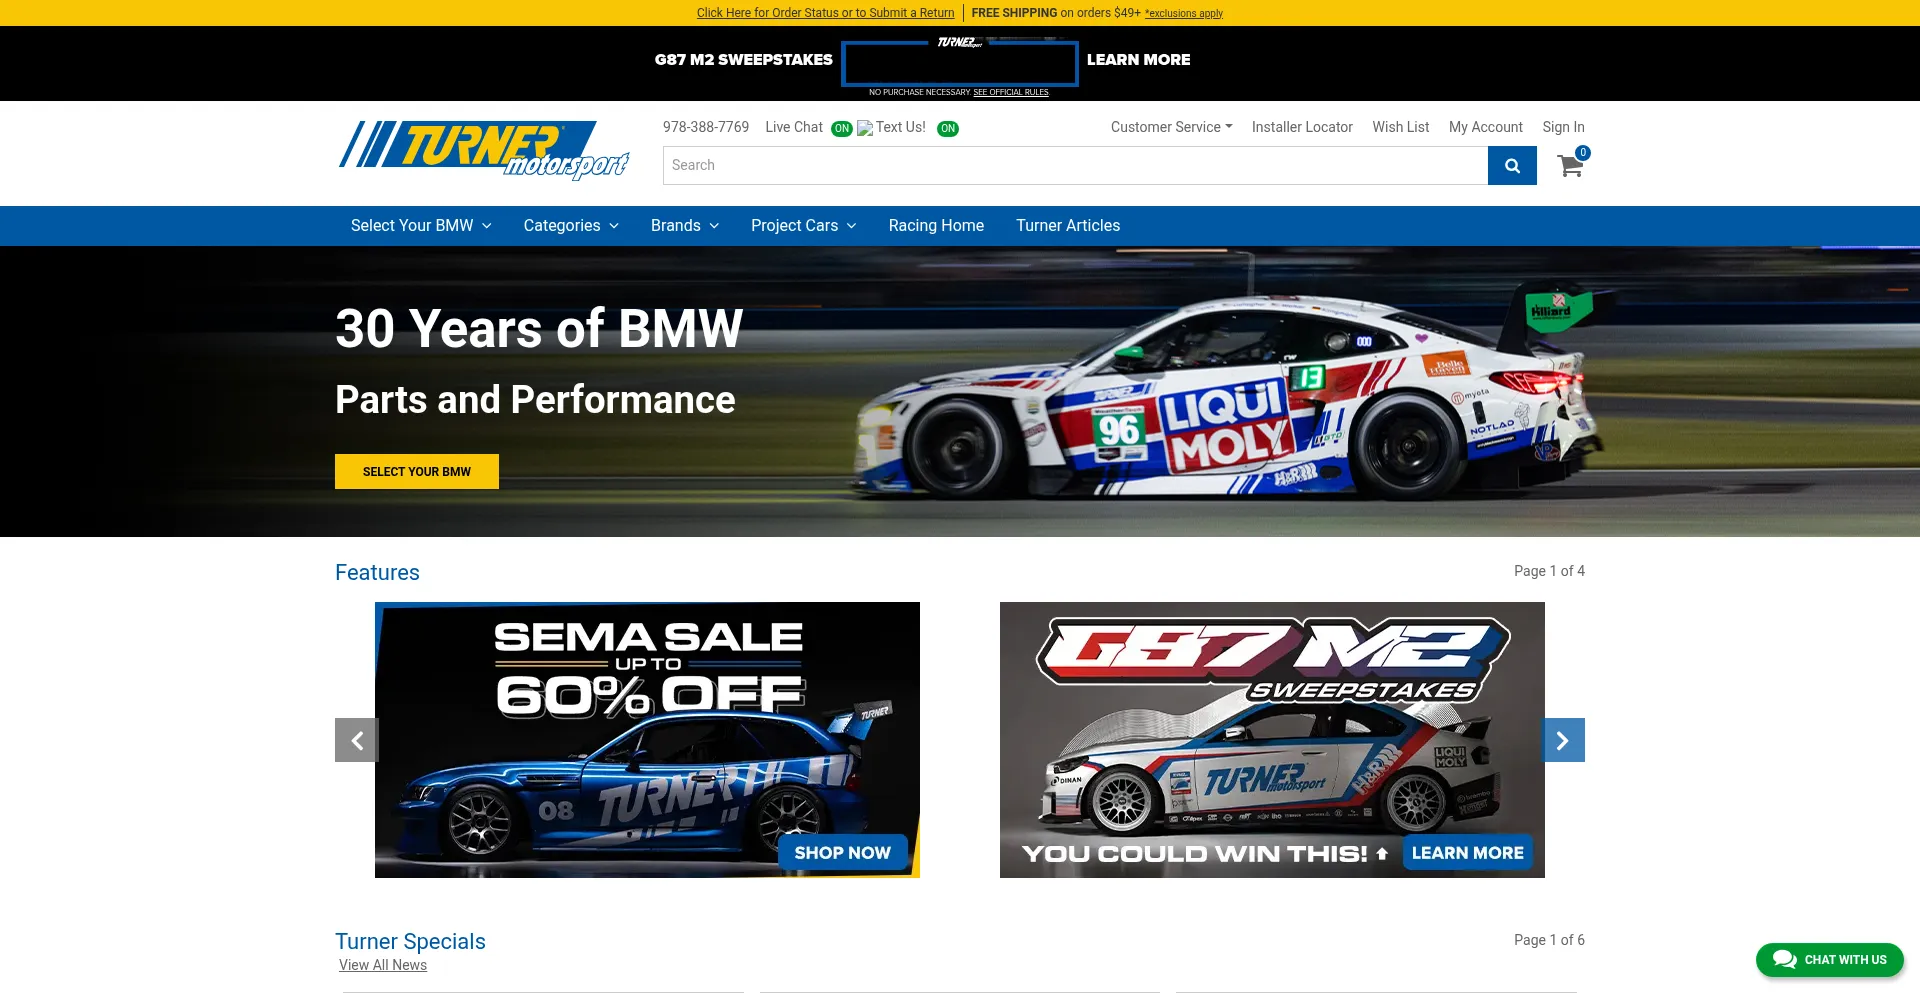Screen dimensions: 1920x993
Task: Open Turner Articles page
Action: click(x=1068, y=226)
